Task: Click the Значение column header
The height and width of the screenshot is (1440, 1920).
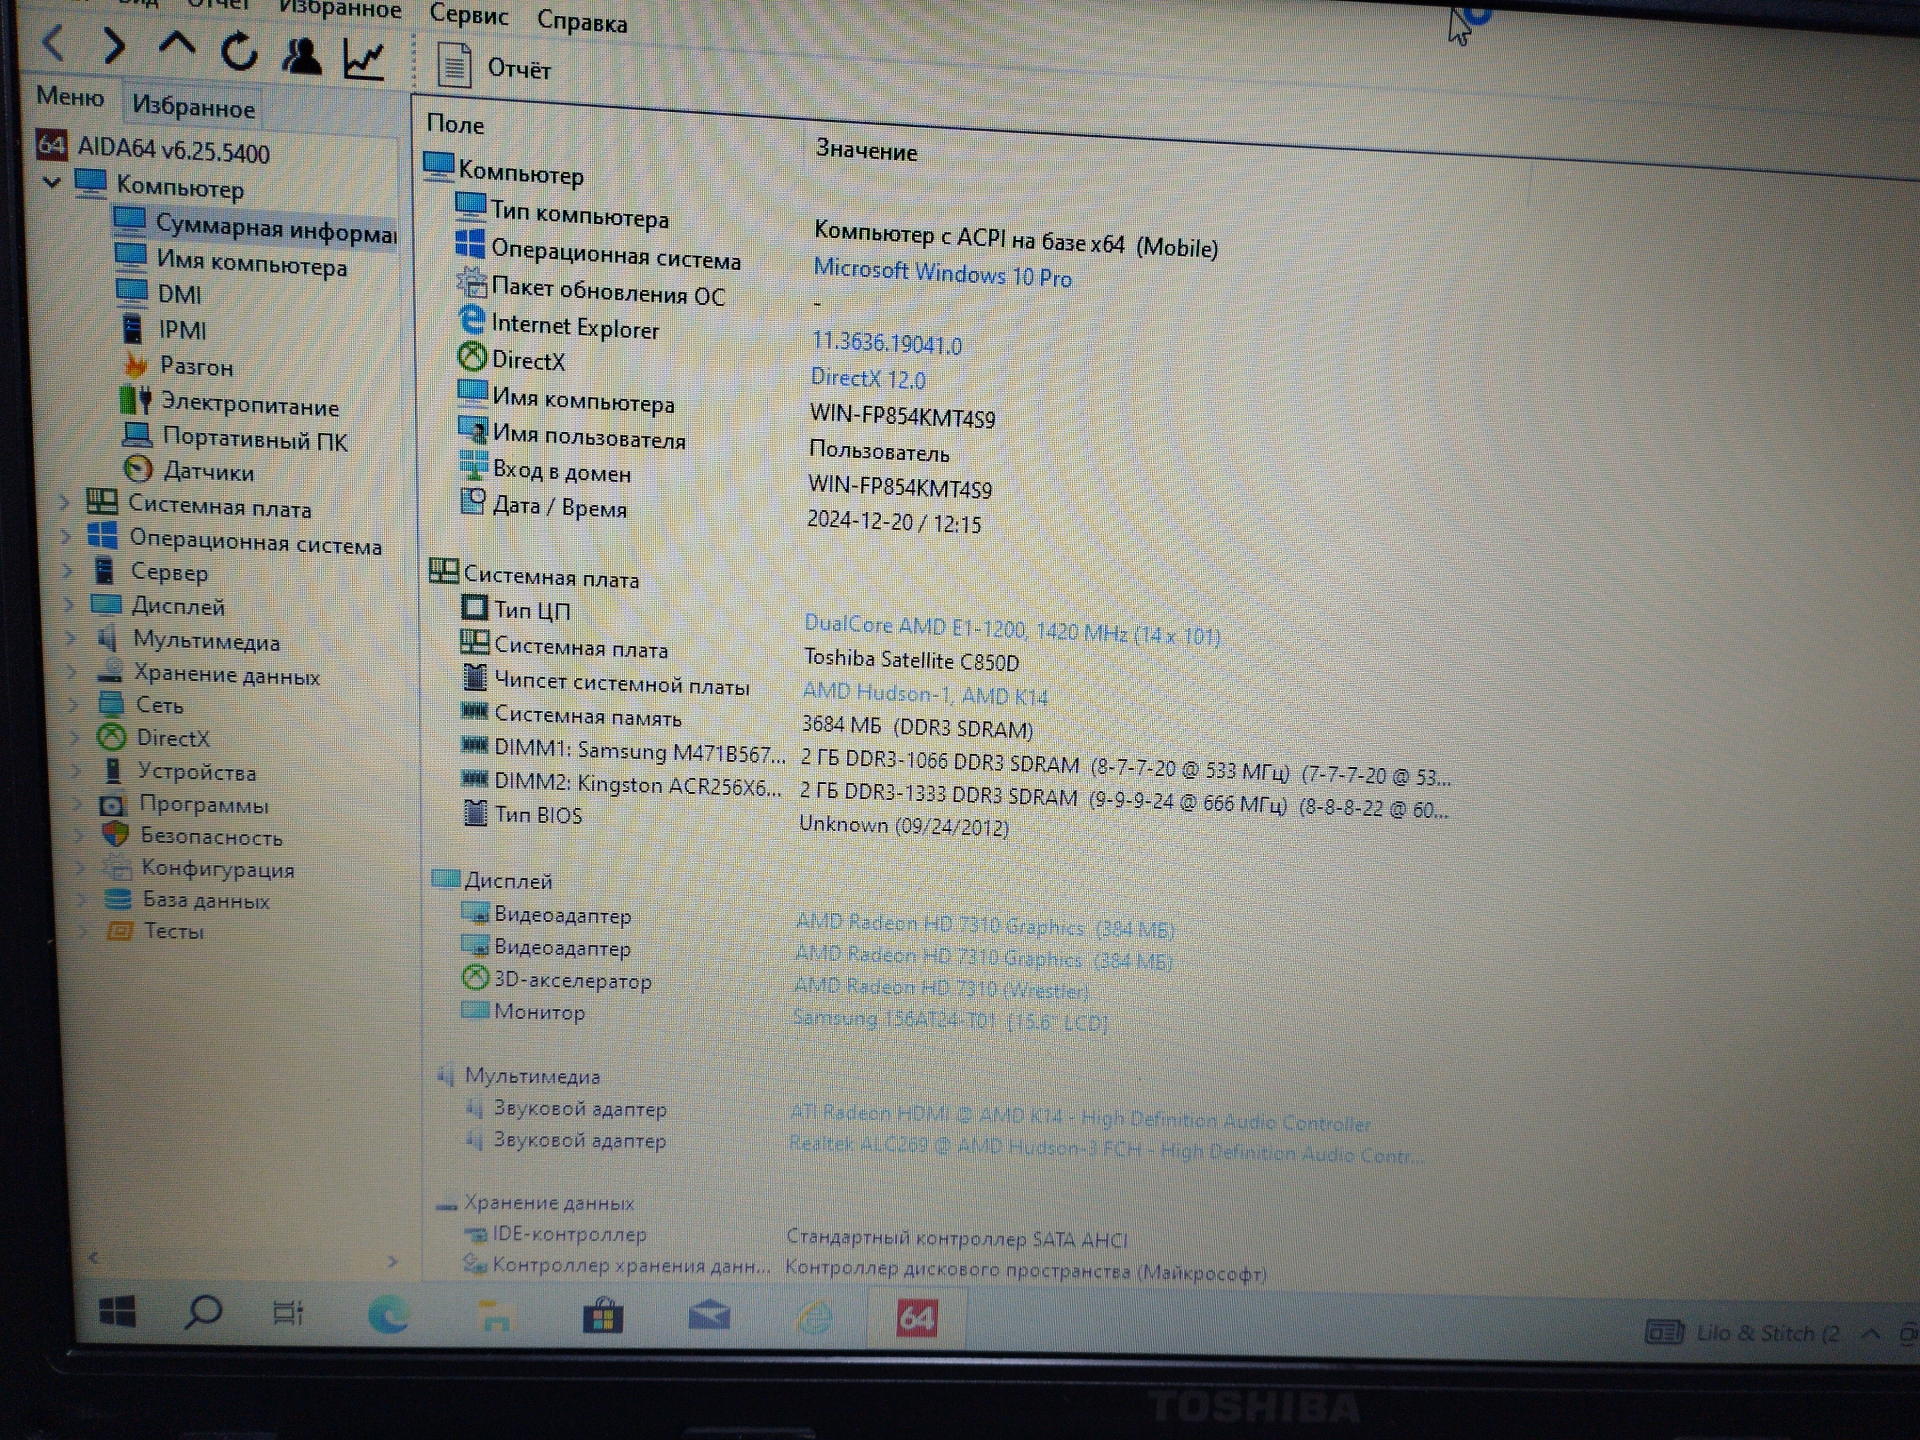Action: pos(866,150)
